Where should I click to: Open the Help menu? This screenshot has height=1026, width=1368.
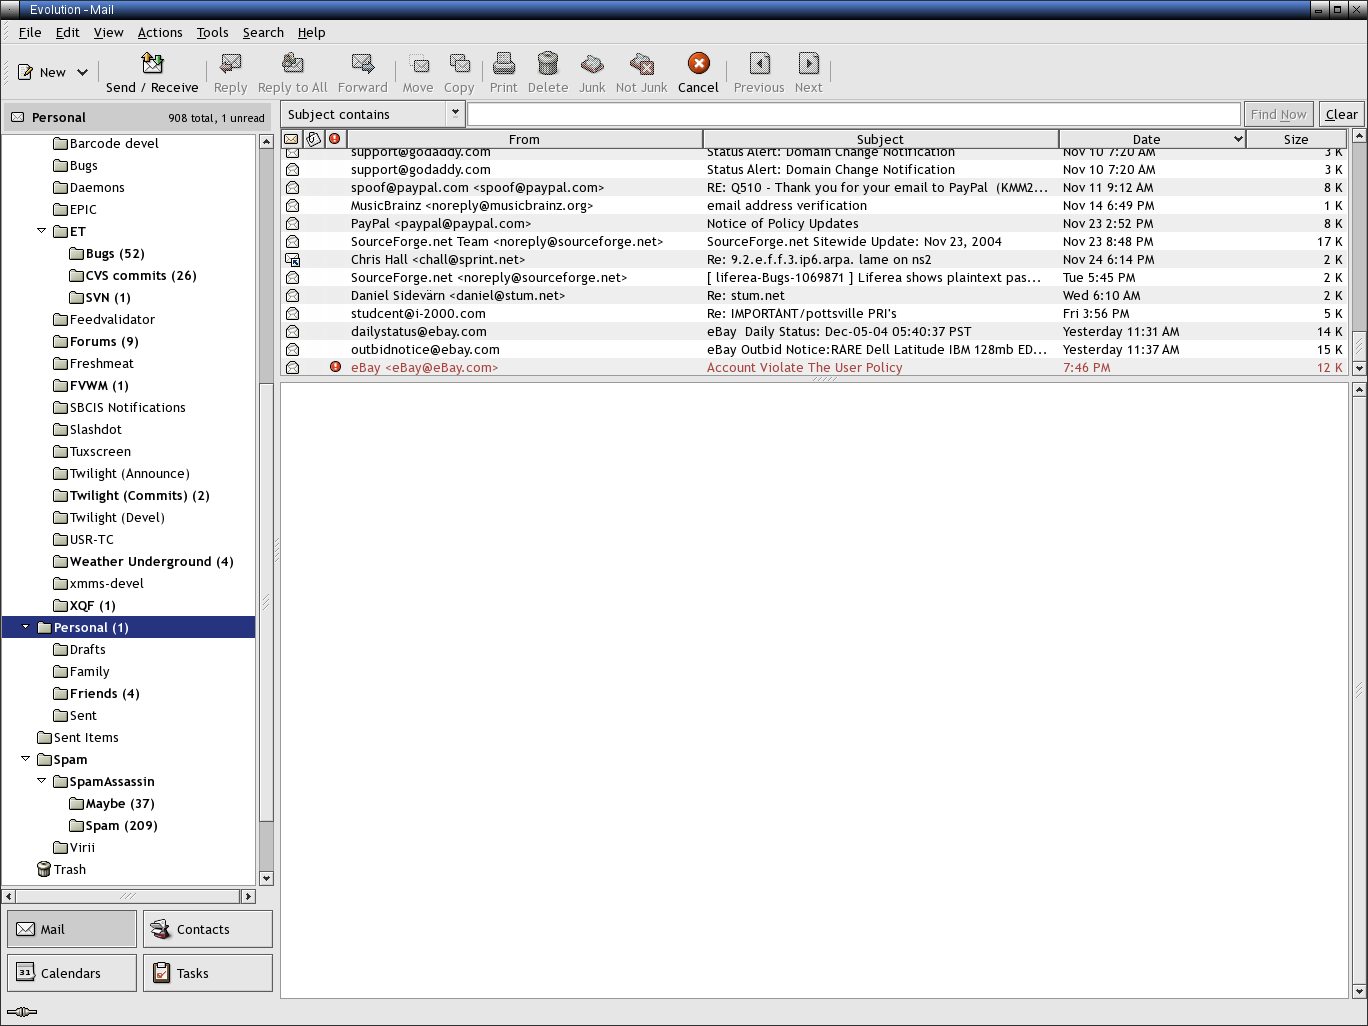click(x=311, y=32)
